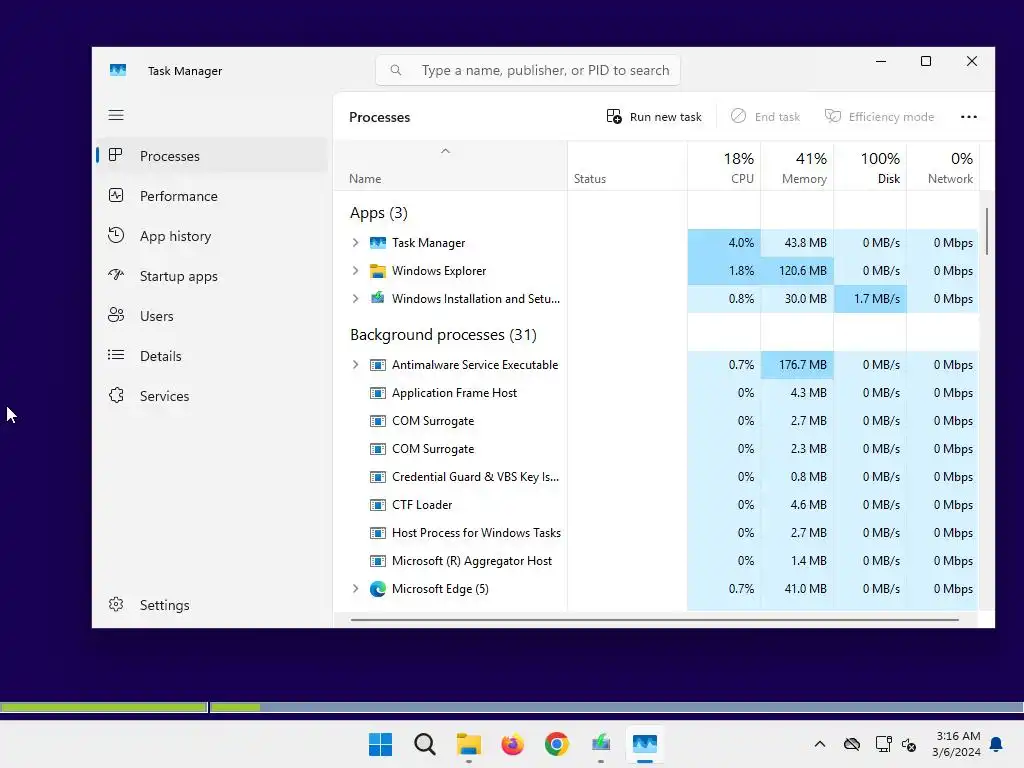Open the more options ellipsis menu
This screenshot has width=1024, height=768.
click(968, 117)
